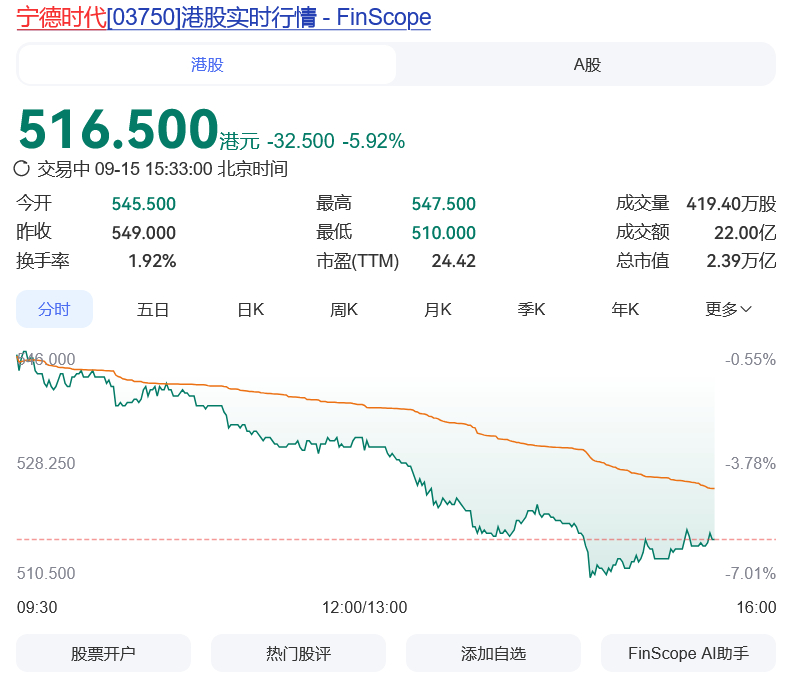The height and width of the screenshot is (681, 808).
Task: Click the end of the orange average price line
Action: click(x=713, y=488)
